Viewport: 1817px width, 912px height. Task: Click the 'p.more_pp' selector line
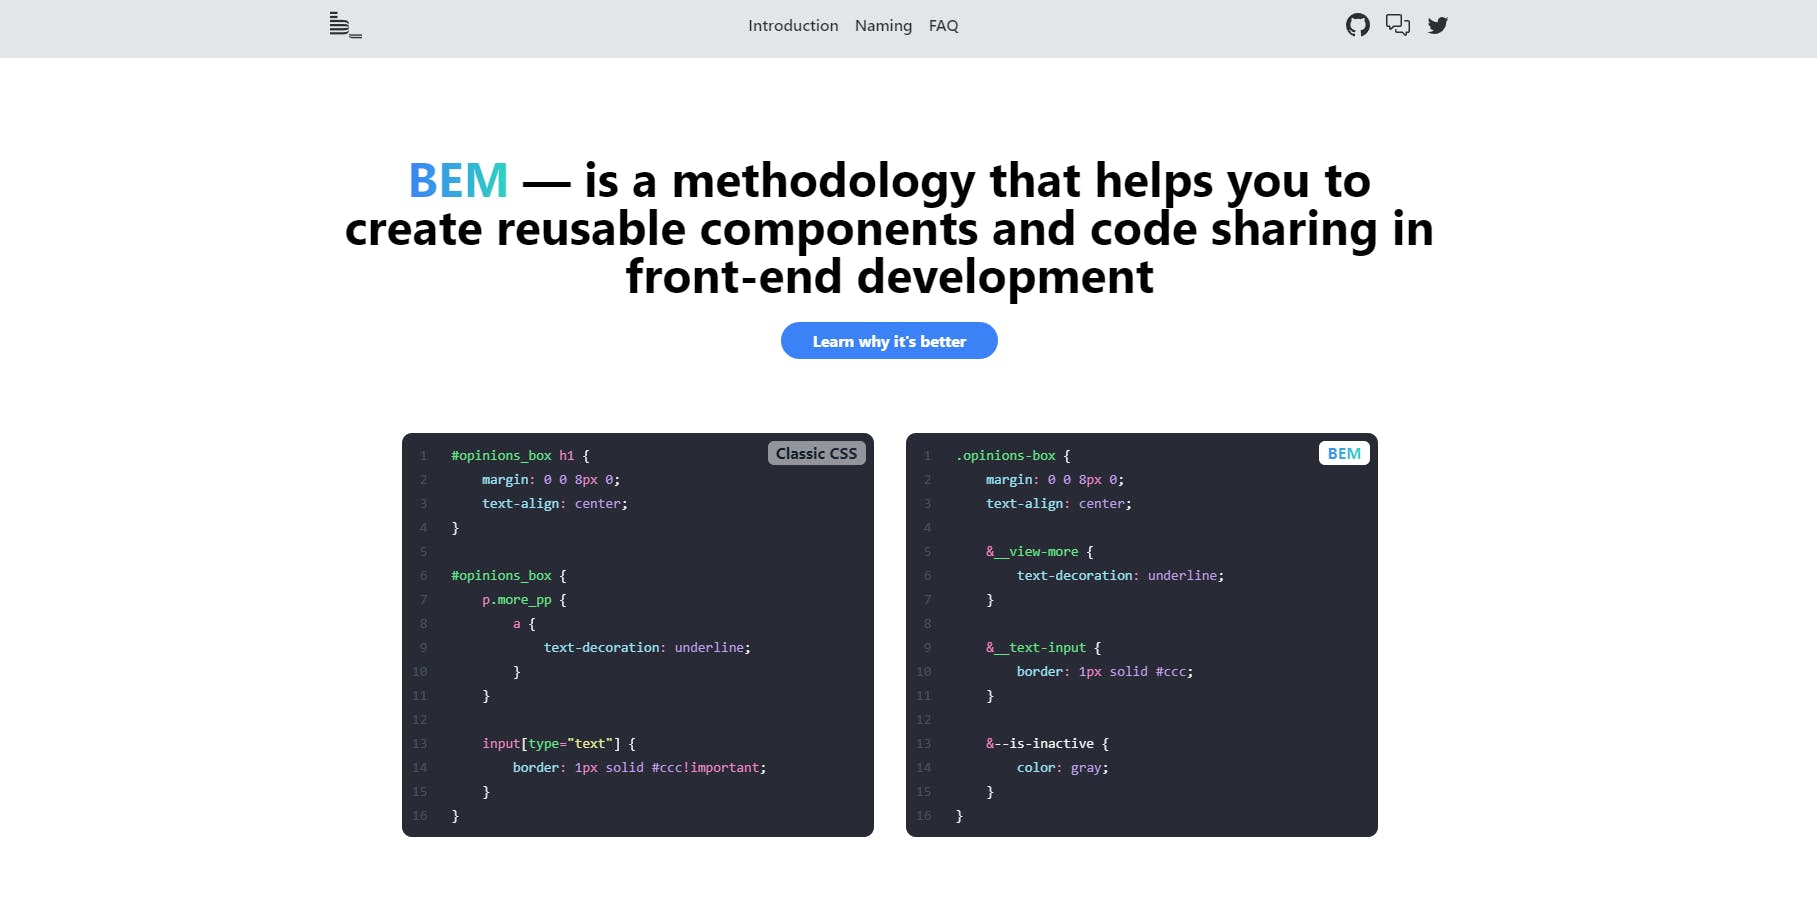point(524,600)
